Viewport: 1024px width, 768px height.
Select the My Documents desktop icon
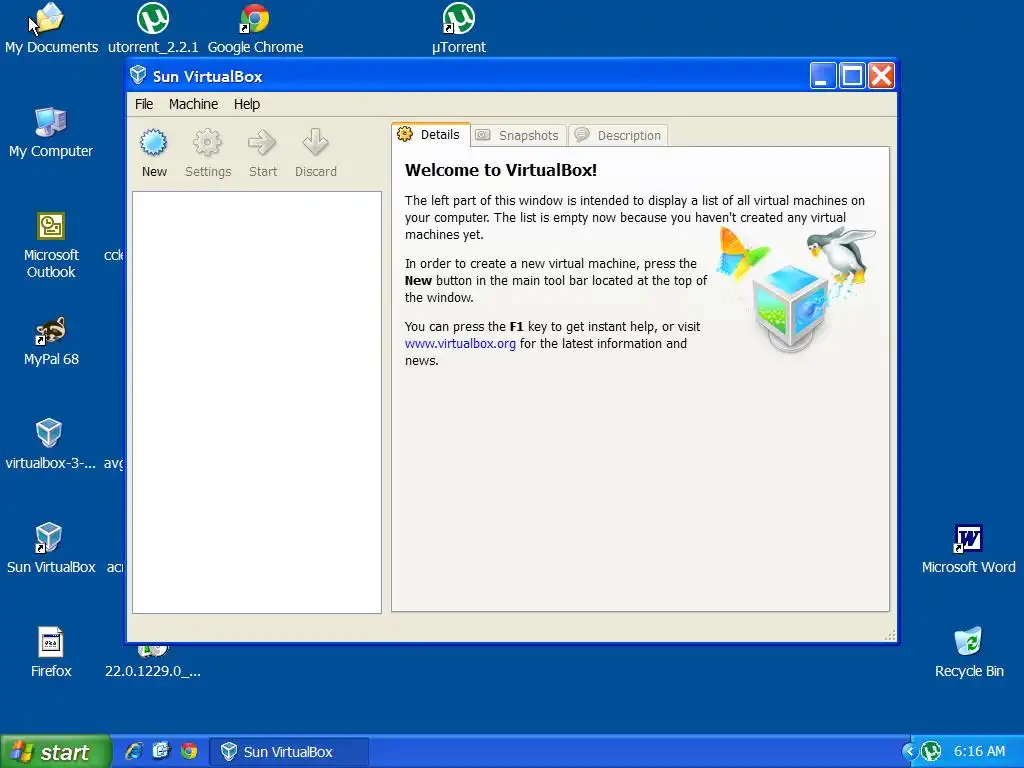[51, 29]
